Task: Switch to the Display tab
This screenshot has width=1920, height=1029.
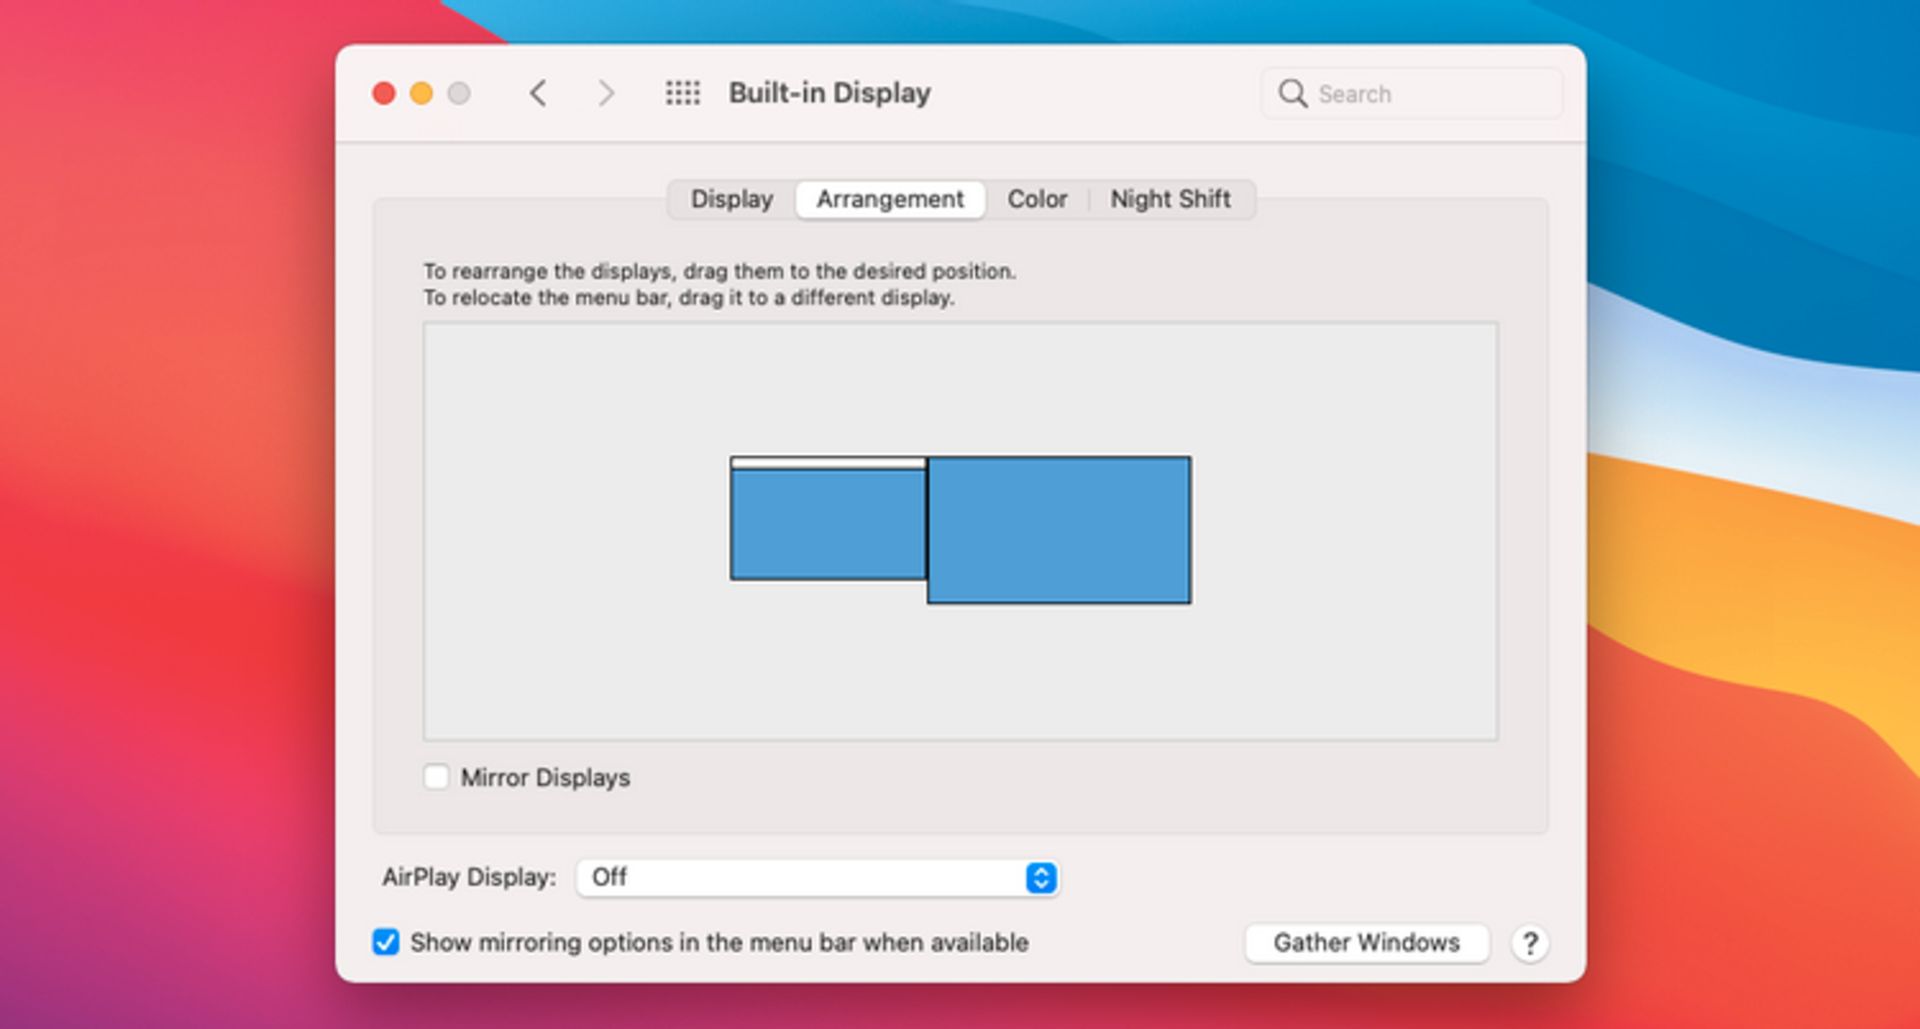Action: (x=732, y=199)
